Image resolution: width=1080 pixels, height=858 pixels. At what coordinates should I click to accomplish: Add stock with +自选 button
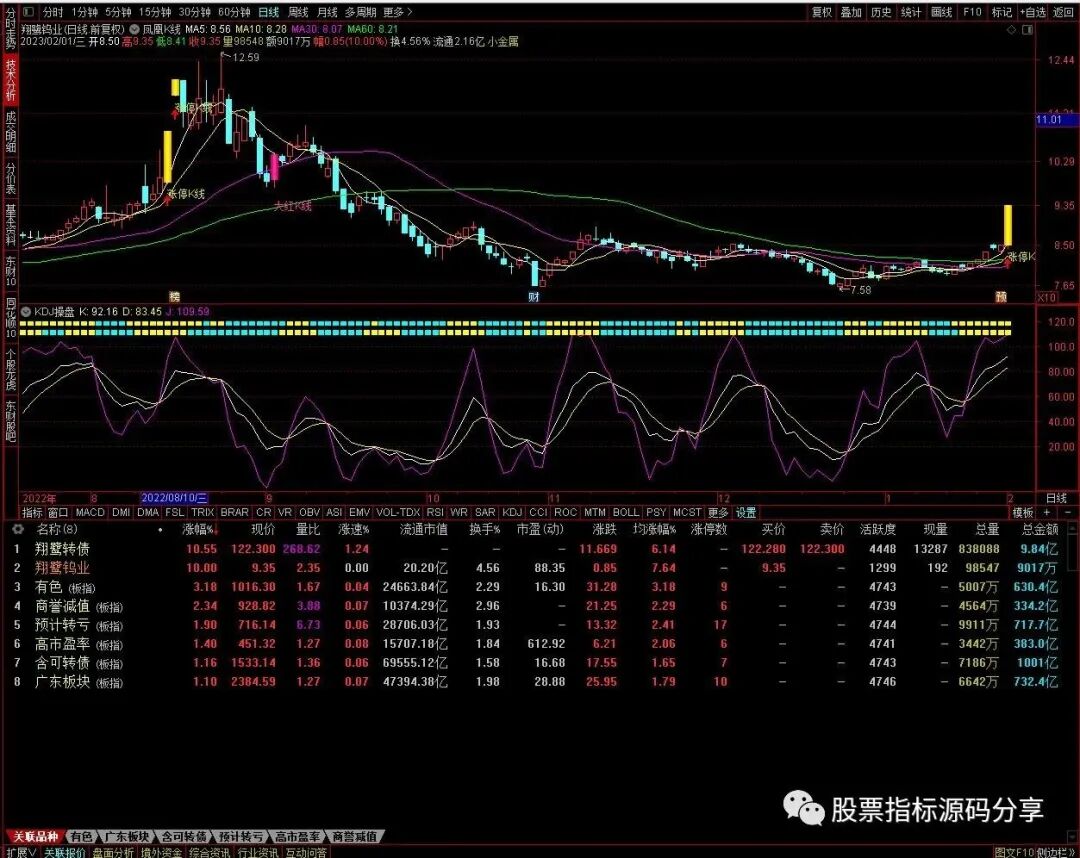tap(1033, 12)
